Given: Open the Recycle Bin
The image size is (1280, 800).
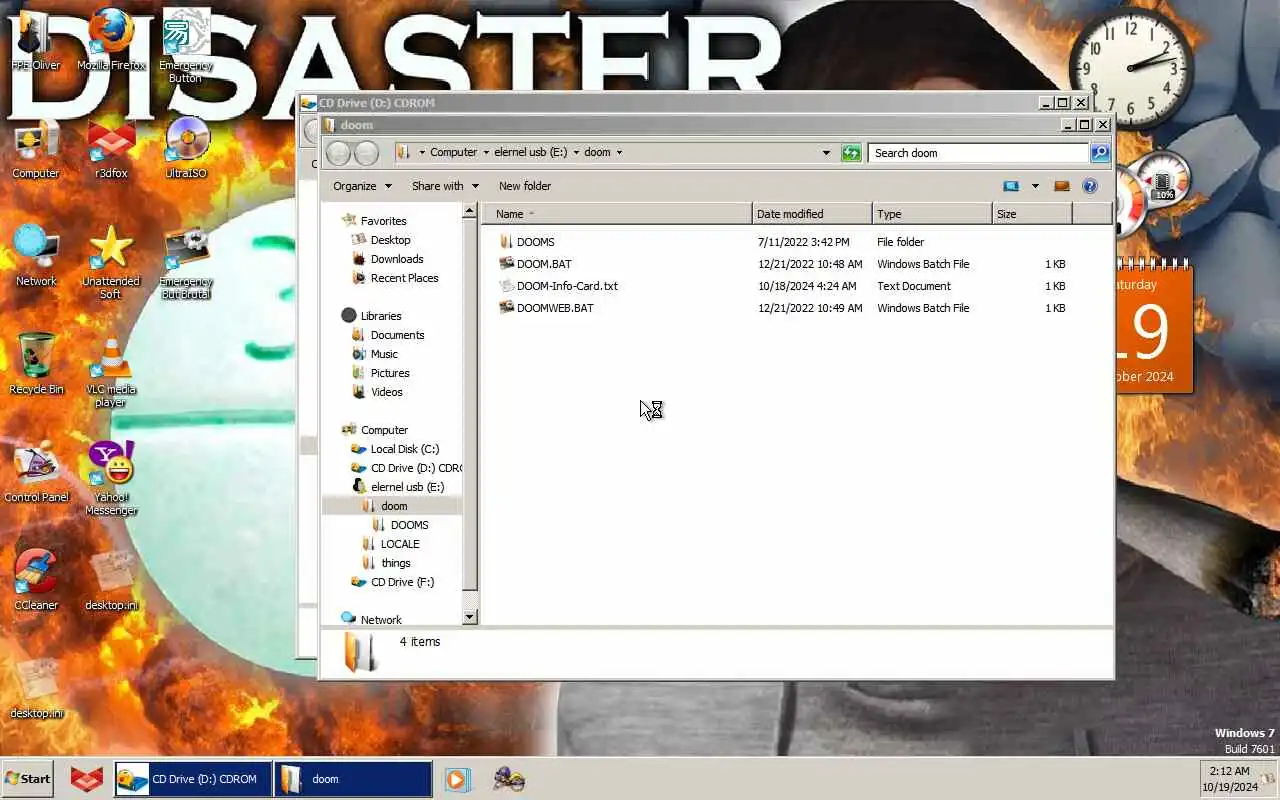Looking at the screenshot, I should (35, 364).
